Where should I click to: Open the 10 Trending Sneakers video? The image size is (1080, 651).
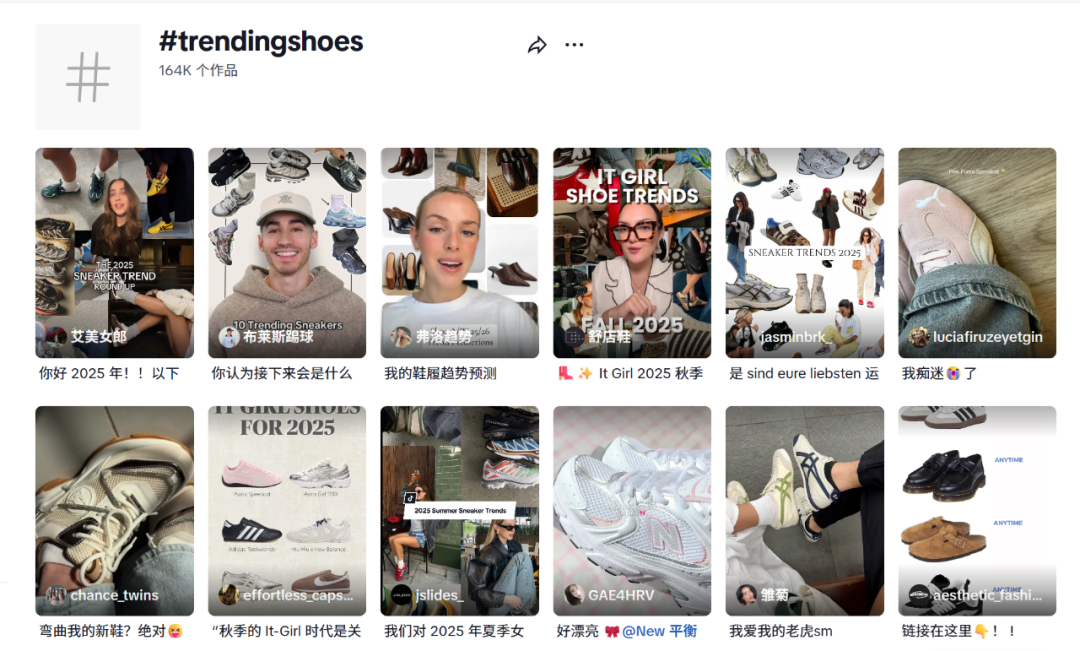click(x=287, y=253)
